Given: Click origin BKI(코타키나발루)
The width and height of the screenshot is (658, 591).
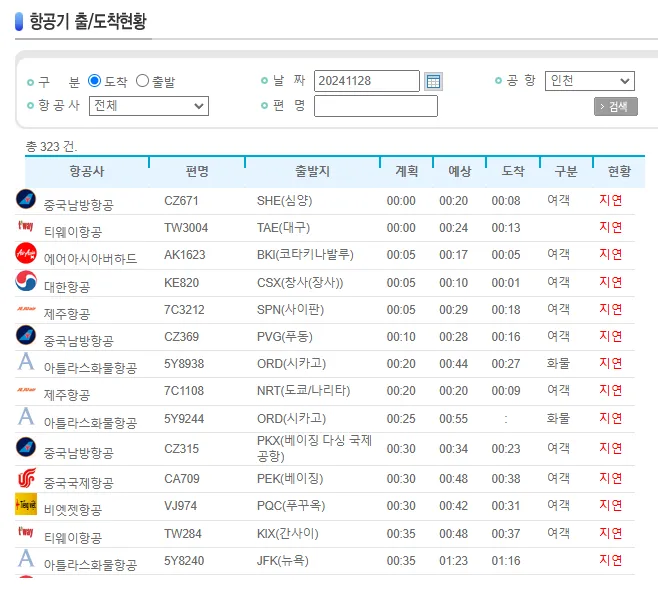Looking at the screenshot, I should coord(305,255).
